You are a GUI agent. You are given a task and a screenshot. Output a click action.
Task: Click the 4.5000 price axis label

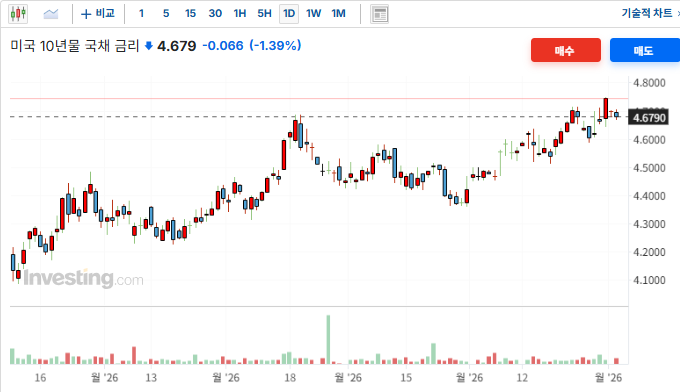coord(649,168)
